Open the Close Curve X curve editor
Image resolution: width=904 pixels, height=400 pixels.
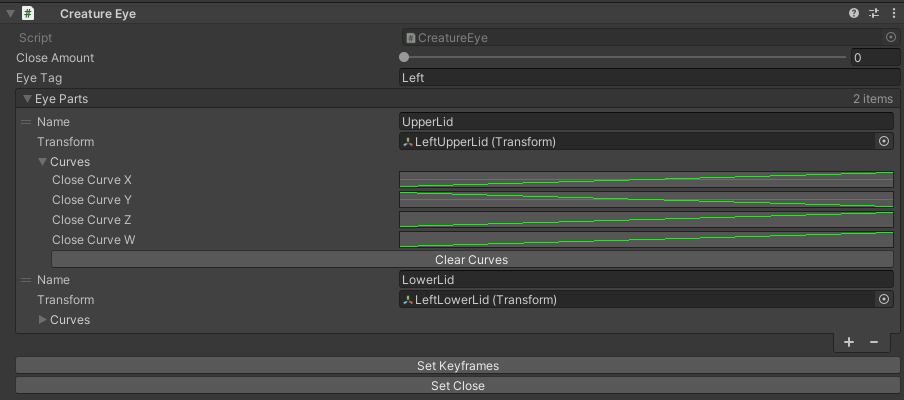coord(646,180)
